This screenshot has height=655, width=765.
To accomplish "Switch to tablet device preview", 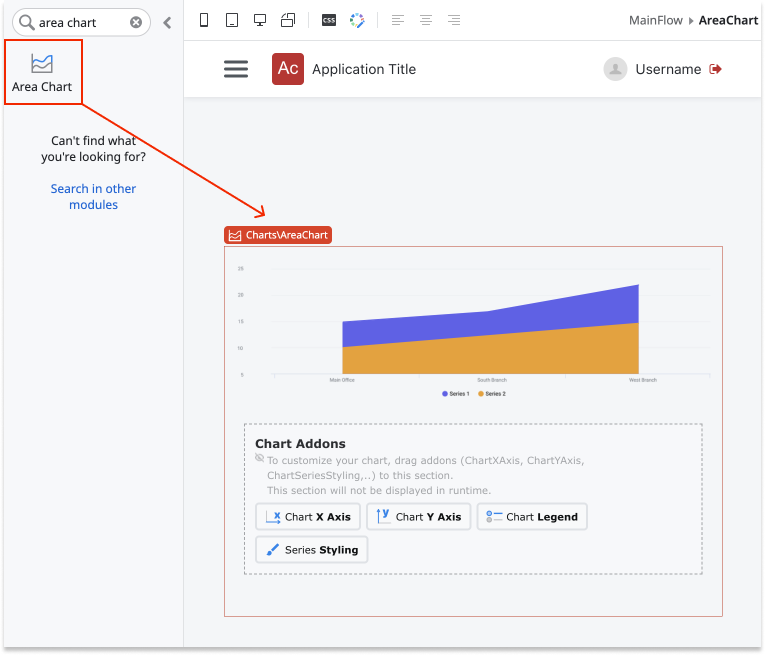I will (x=232, y=20).
